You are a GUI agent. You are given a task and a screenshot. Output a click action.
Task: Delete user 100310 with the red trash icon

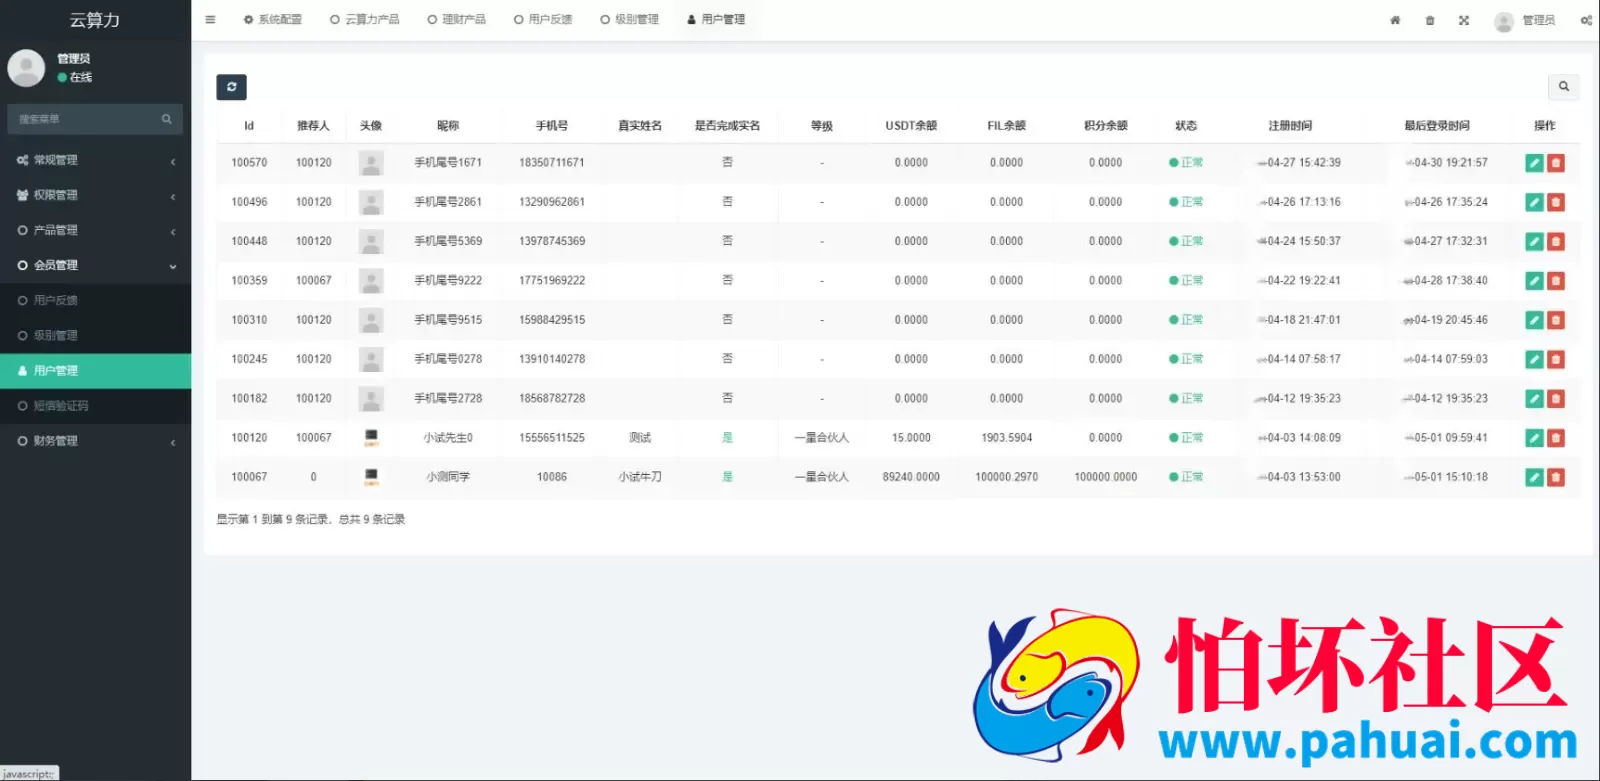(1556, 320)
